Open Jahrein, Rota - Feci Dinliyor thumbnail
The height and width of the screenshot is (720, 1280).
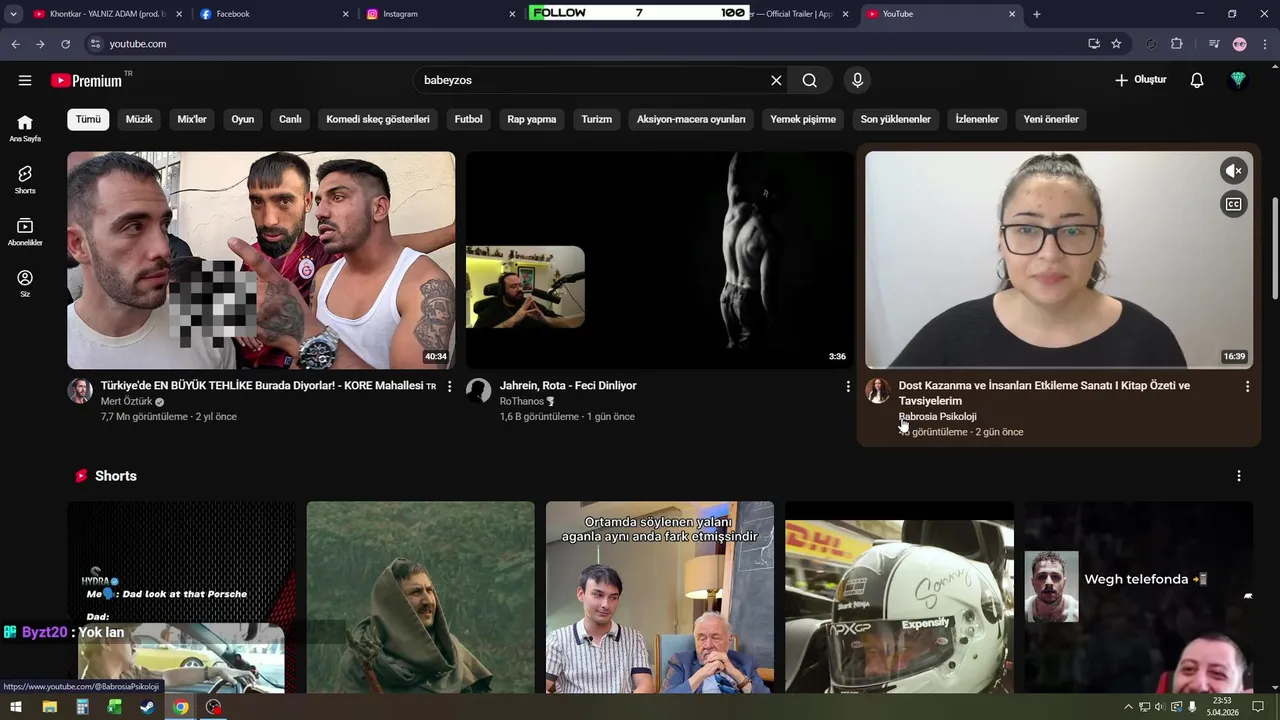coord(660,260)
